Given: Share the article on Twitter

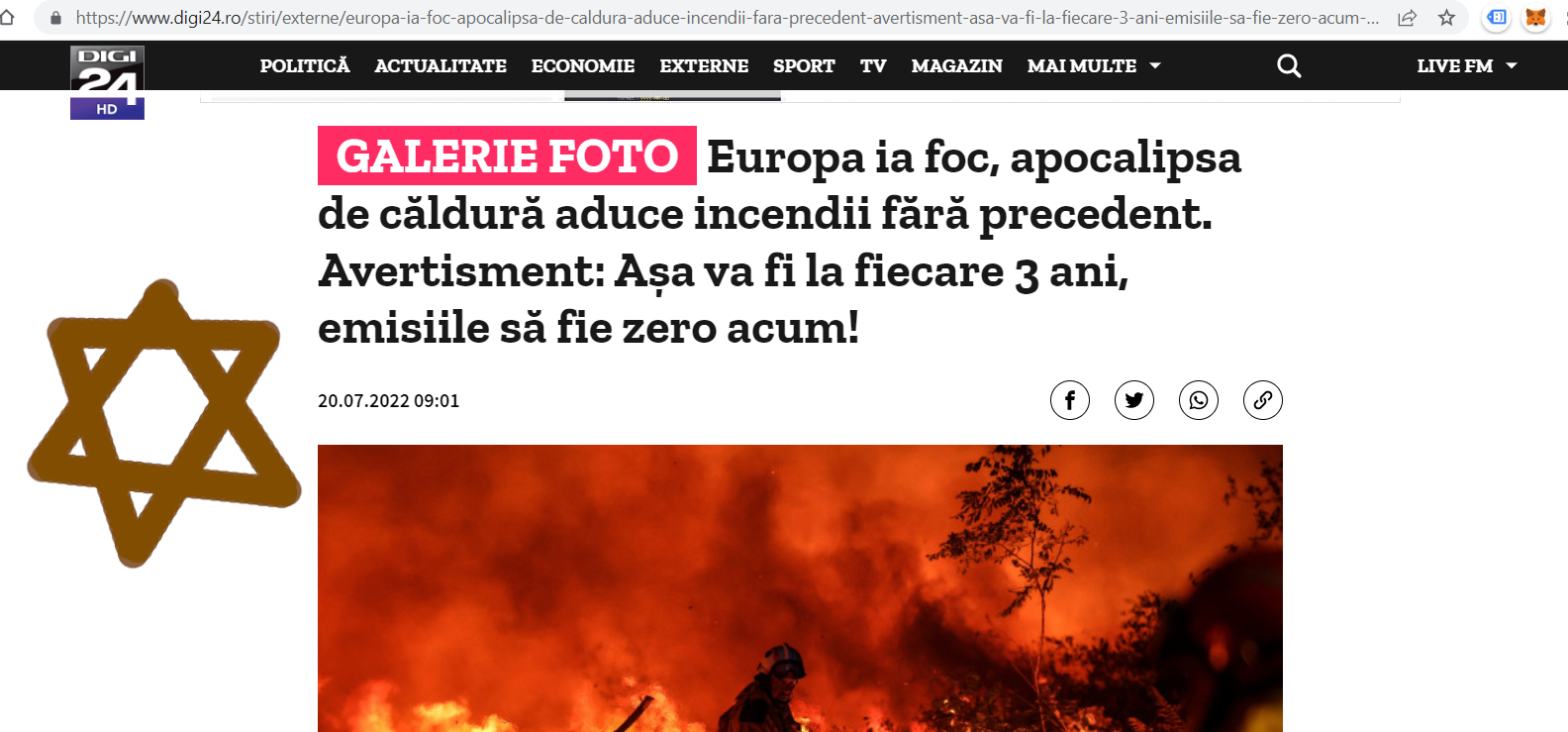Looking at the screenshot, I should (1134, 401).
